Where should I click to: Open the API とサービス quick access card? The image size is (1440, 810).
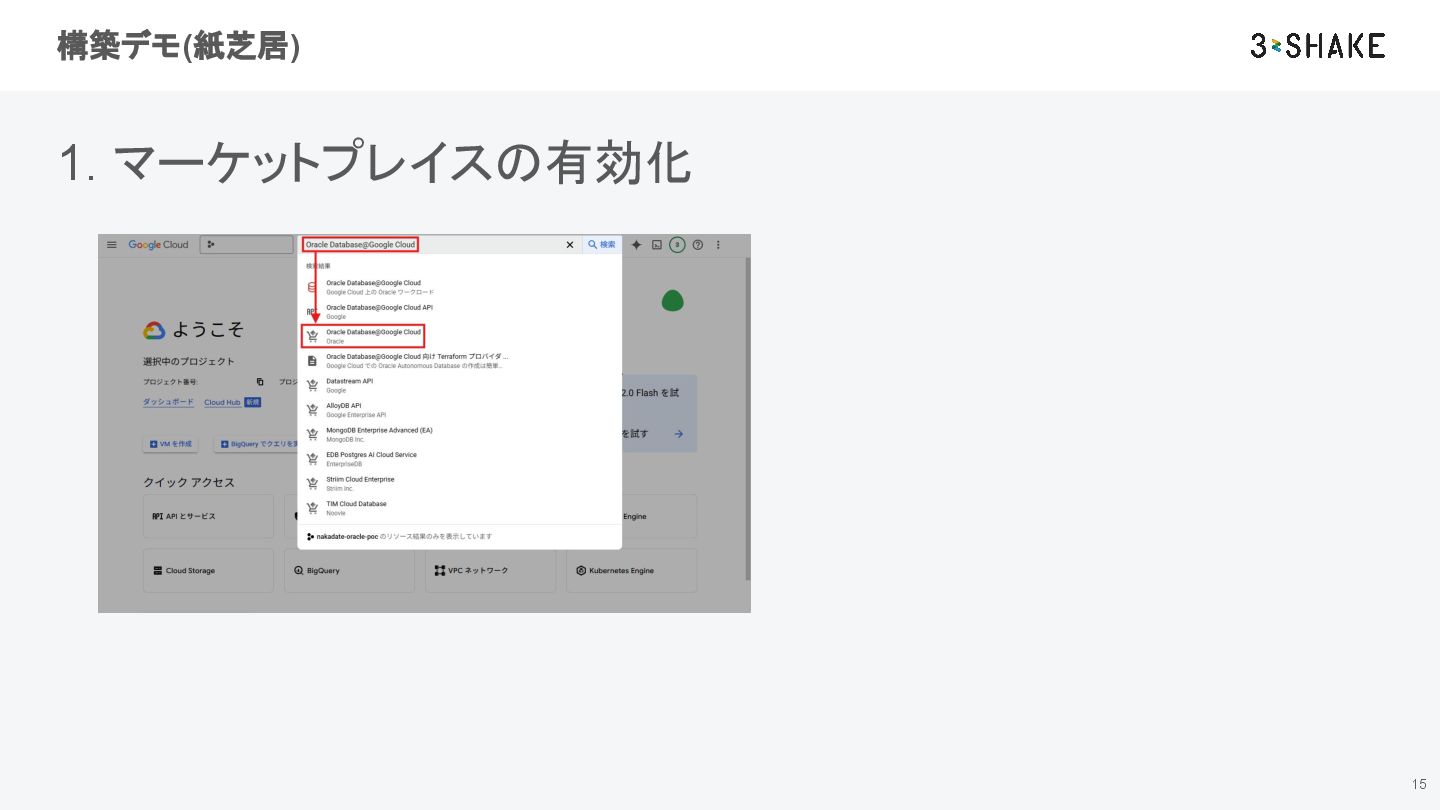pos(208,516)
